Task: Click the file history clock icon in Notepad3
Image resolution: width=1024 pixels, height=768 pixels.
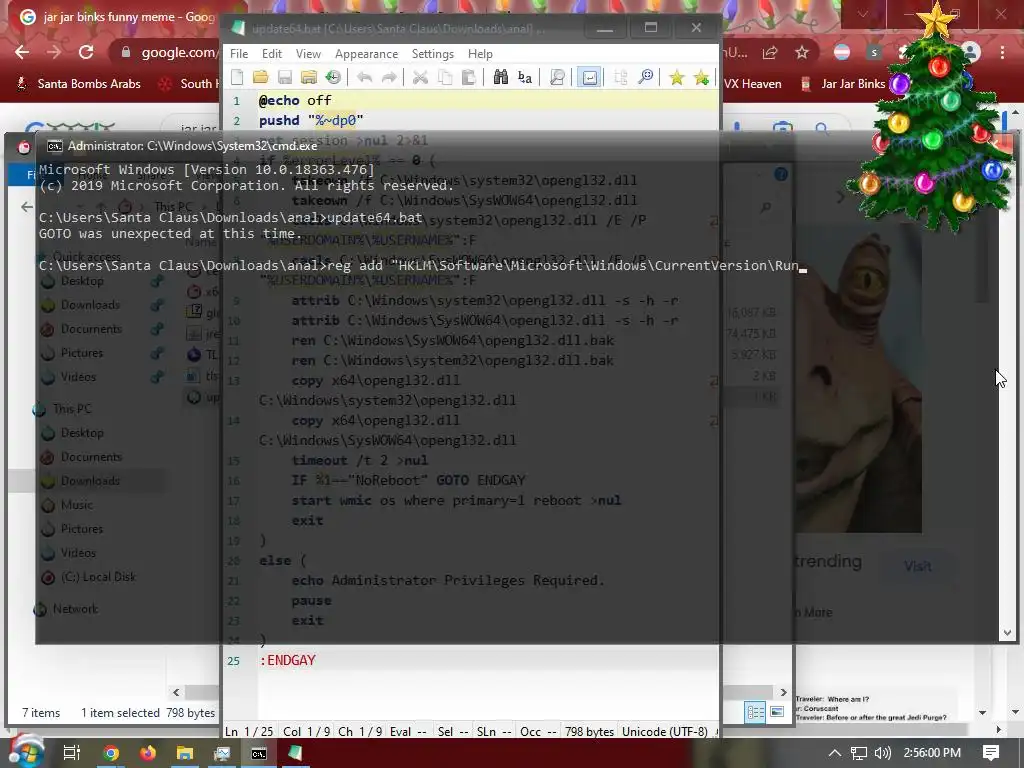Action: (x=333, y=78)
